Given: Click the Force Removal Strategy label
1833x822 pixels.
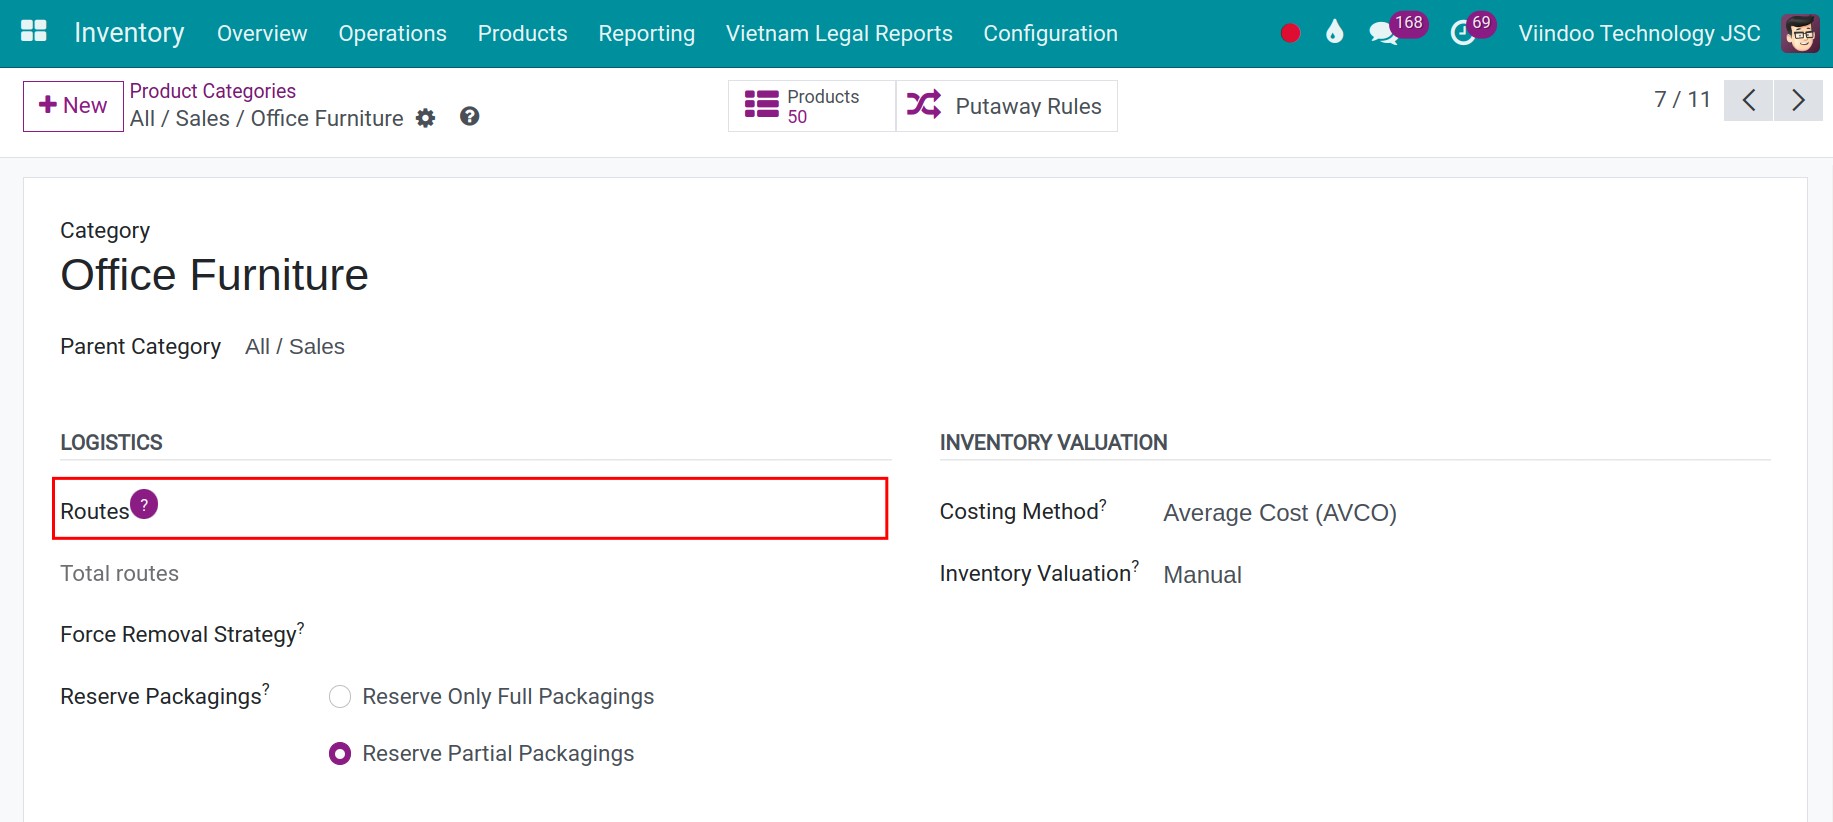Looking at the screenshot, I should point(178,634).
